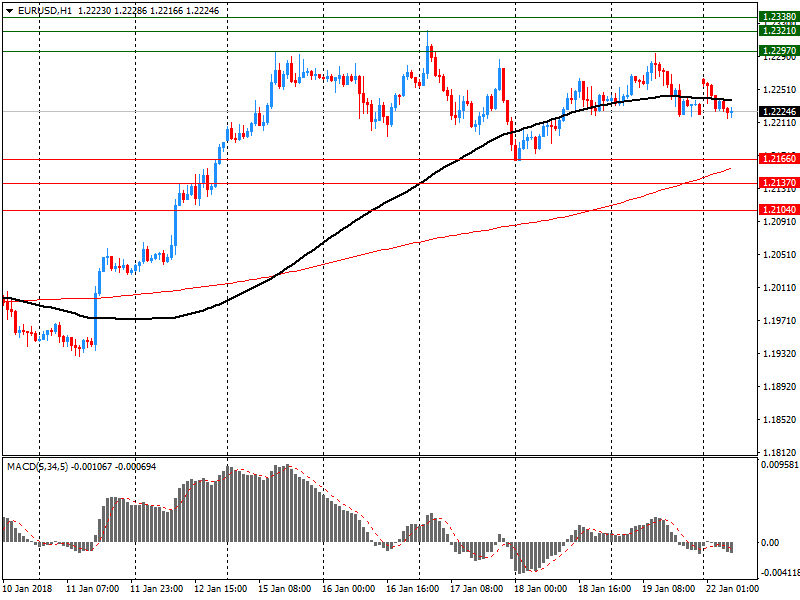Click the 1.20910 price scale value
This screenshot has height=600, width=800.
[x=780, y=222]
